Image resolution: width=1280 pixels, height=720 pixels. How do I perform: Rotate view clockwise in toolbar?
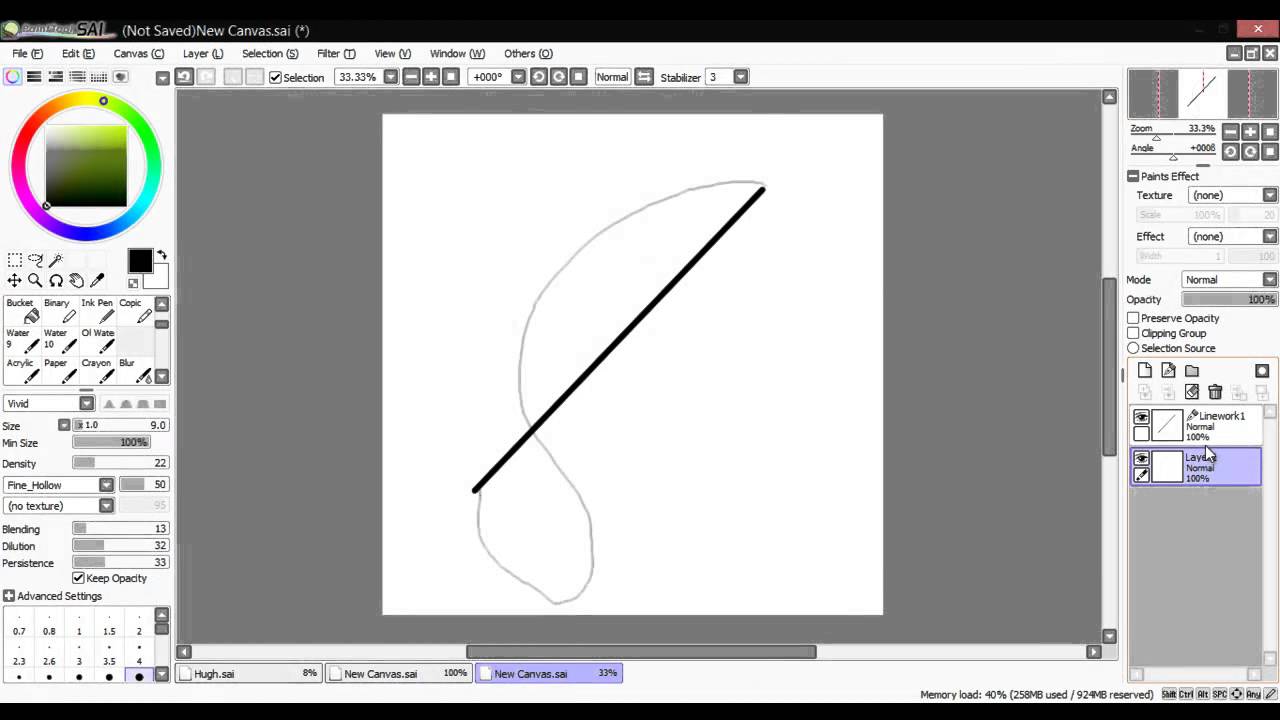(x=559, y=77)
